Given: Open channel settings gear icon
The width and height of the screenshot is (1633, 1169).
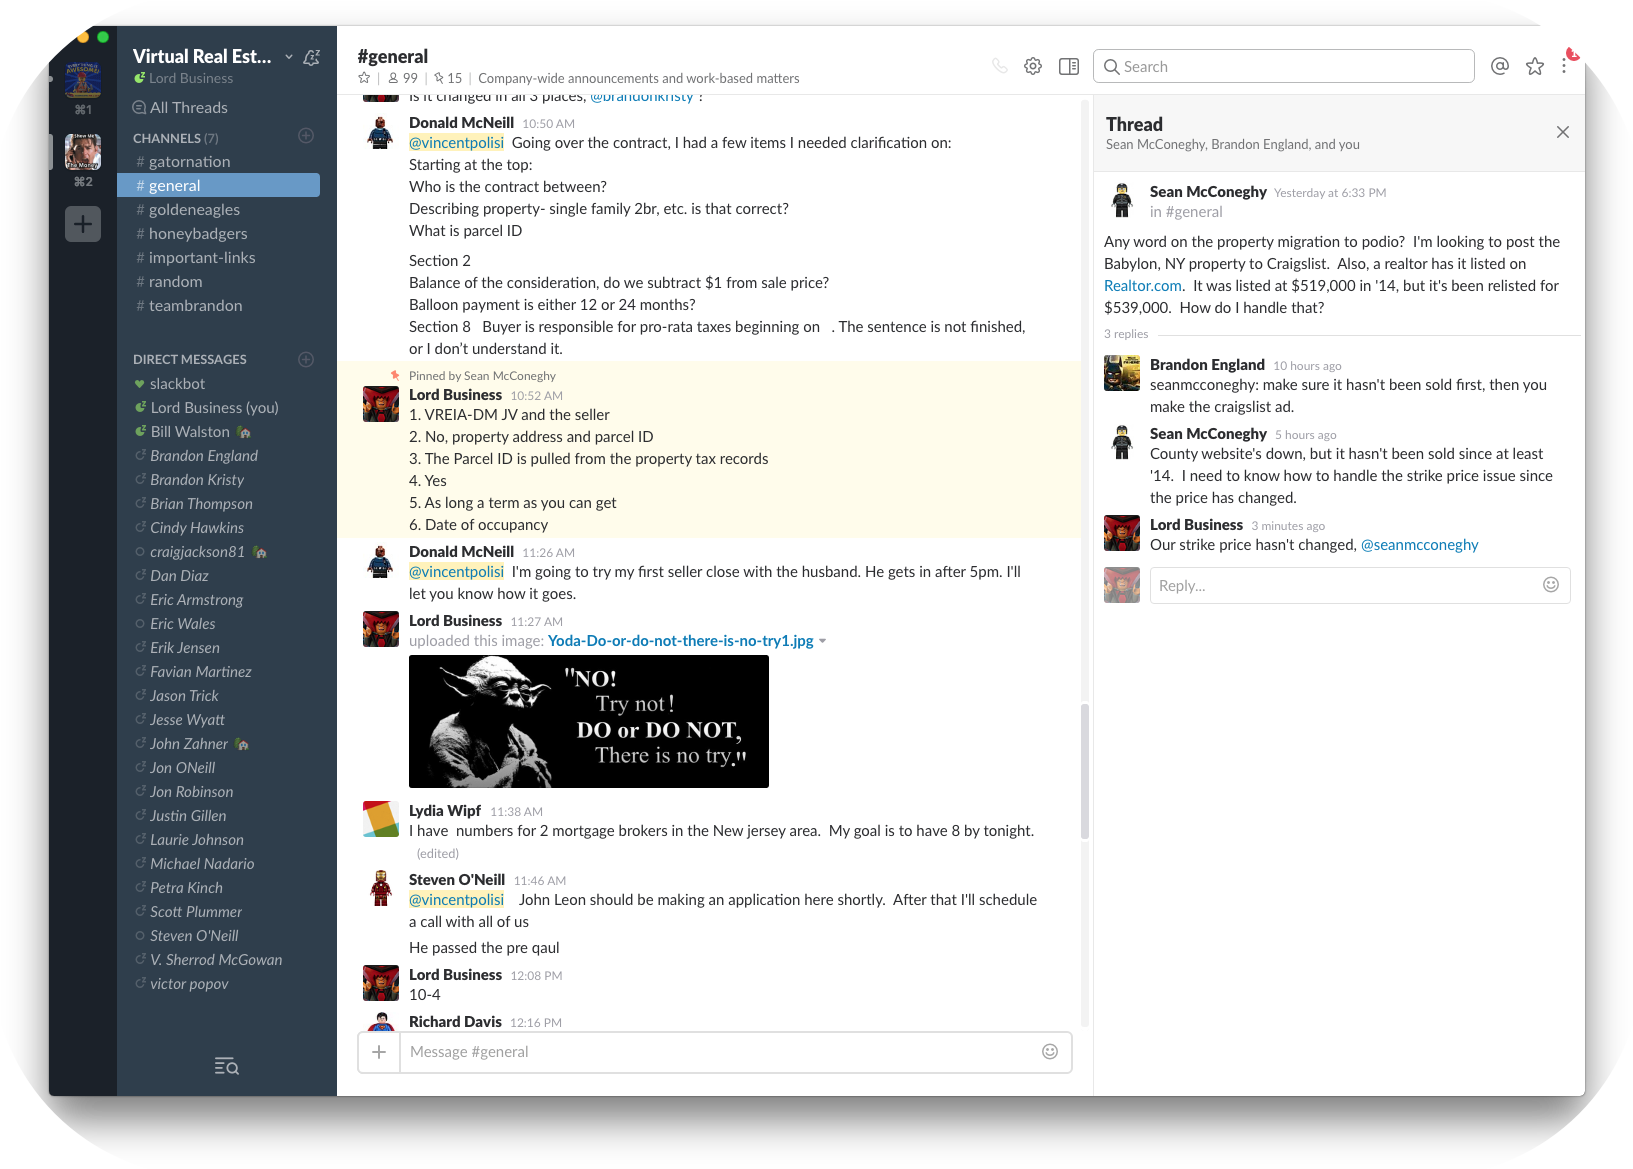Looking at the screenshot, I should [x=1033, y=66].
